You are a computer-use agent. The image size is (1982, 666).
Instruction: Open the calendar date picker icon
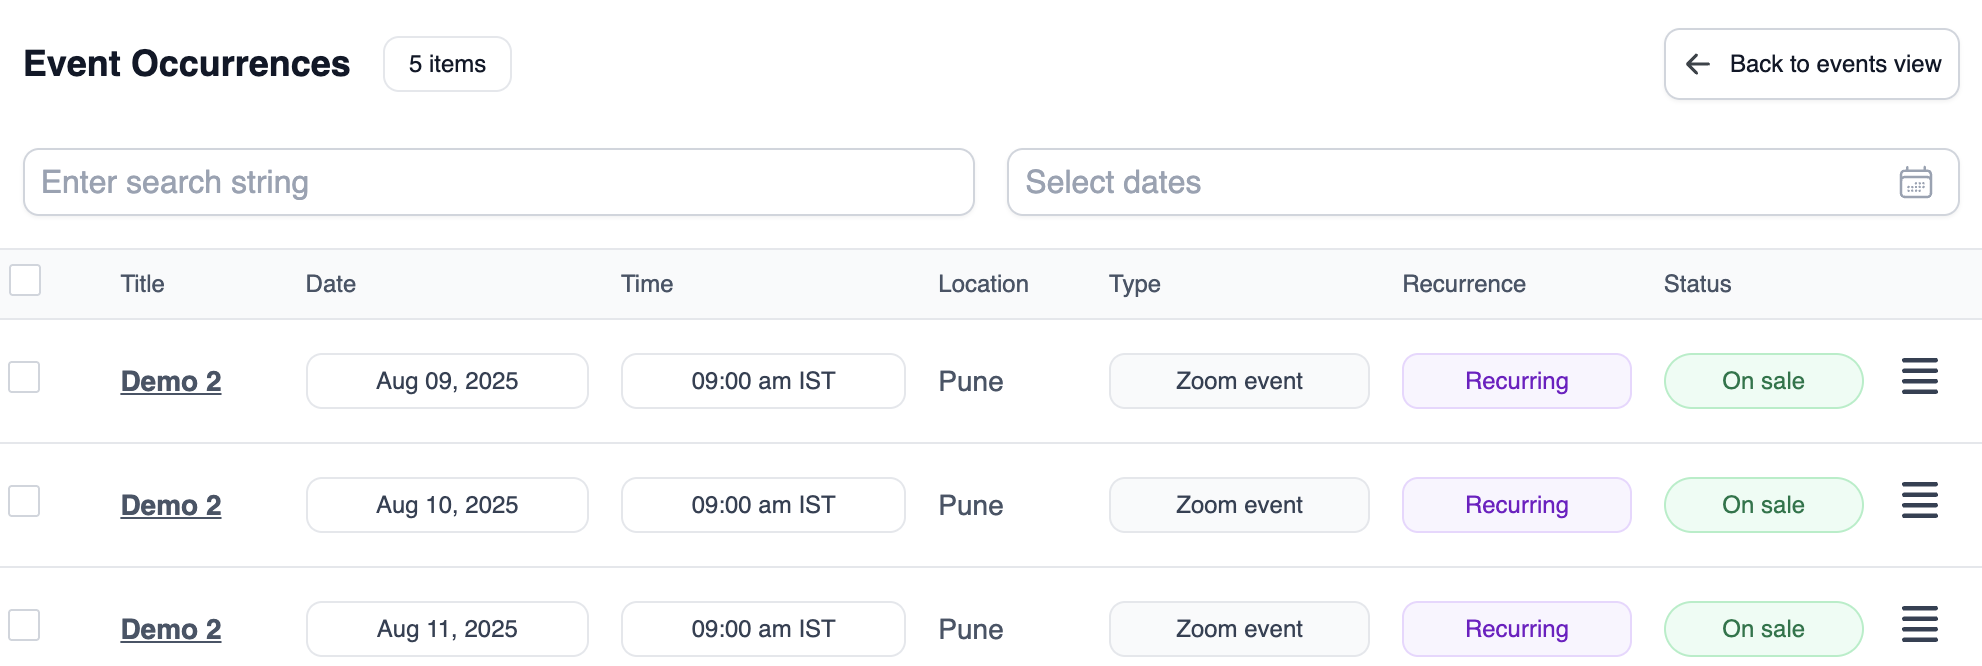tap(1913, 182)
